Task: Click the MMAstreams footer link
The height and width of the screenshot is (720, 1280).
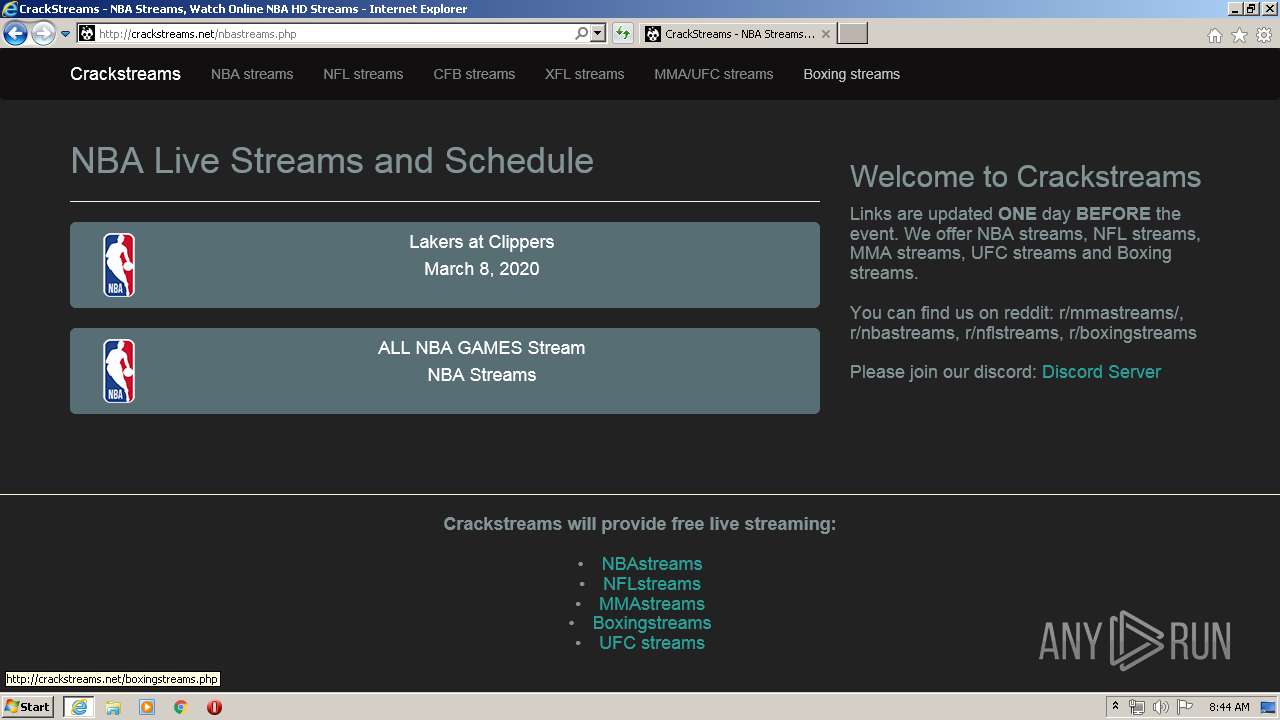Action: click(652, 604)
